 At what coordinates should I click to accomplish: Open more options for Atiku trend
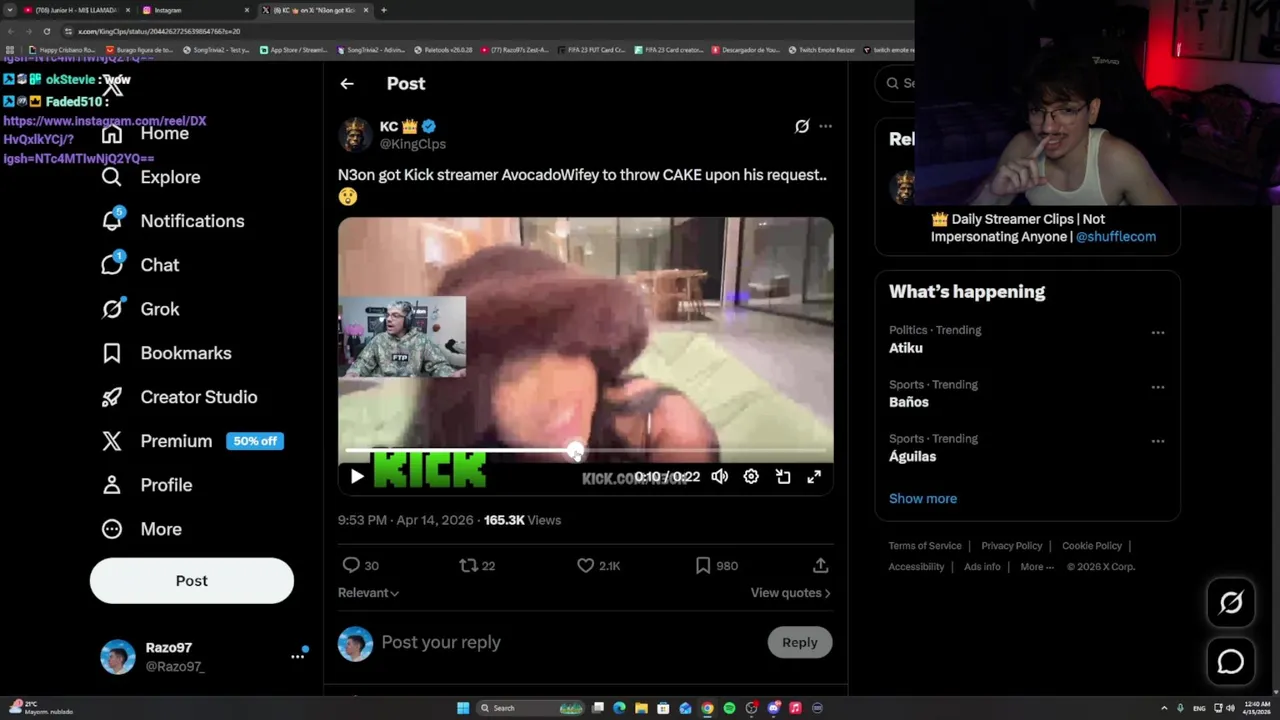click(x=1158, y=333)
